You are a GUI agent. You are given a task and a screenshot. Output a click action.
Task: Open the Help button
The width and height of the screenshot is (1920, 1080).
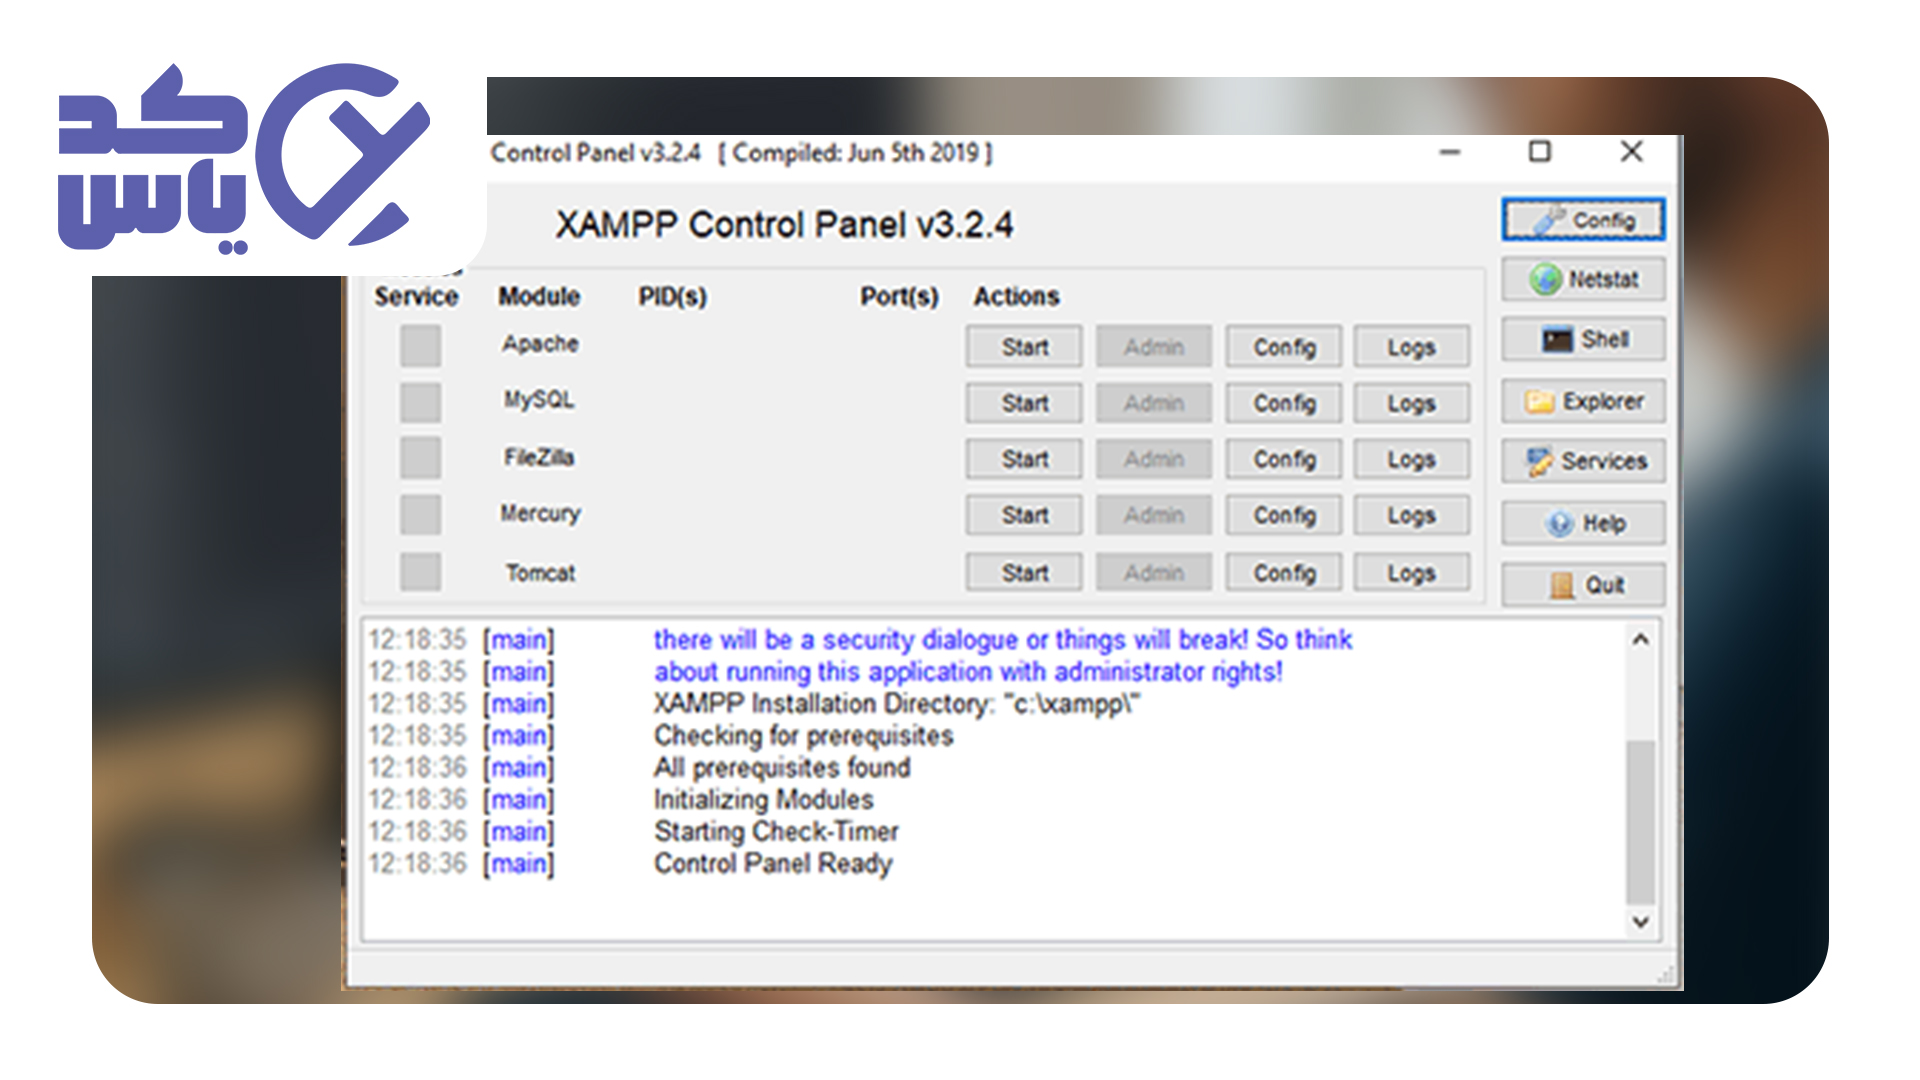click(x=1583, y=523)
